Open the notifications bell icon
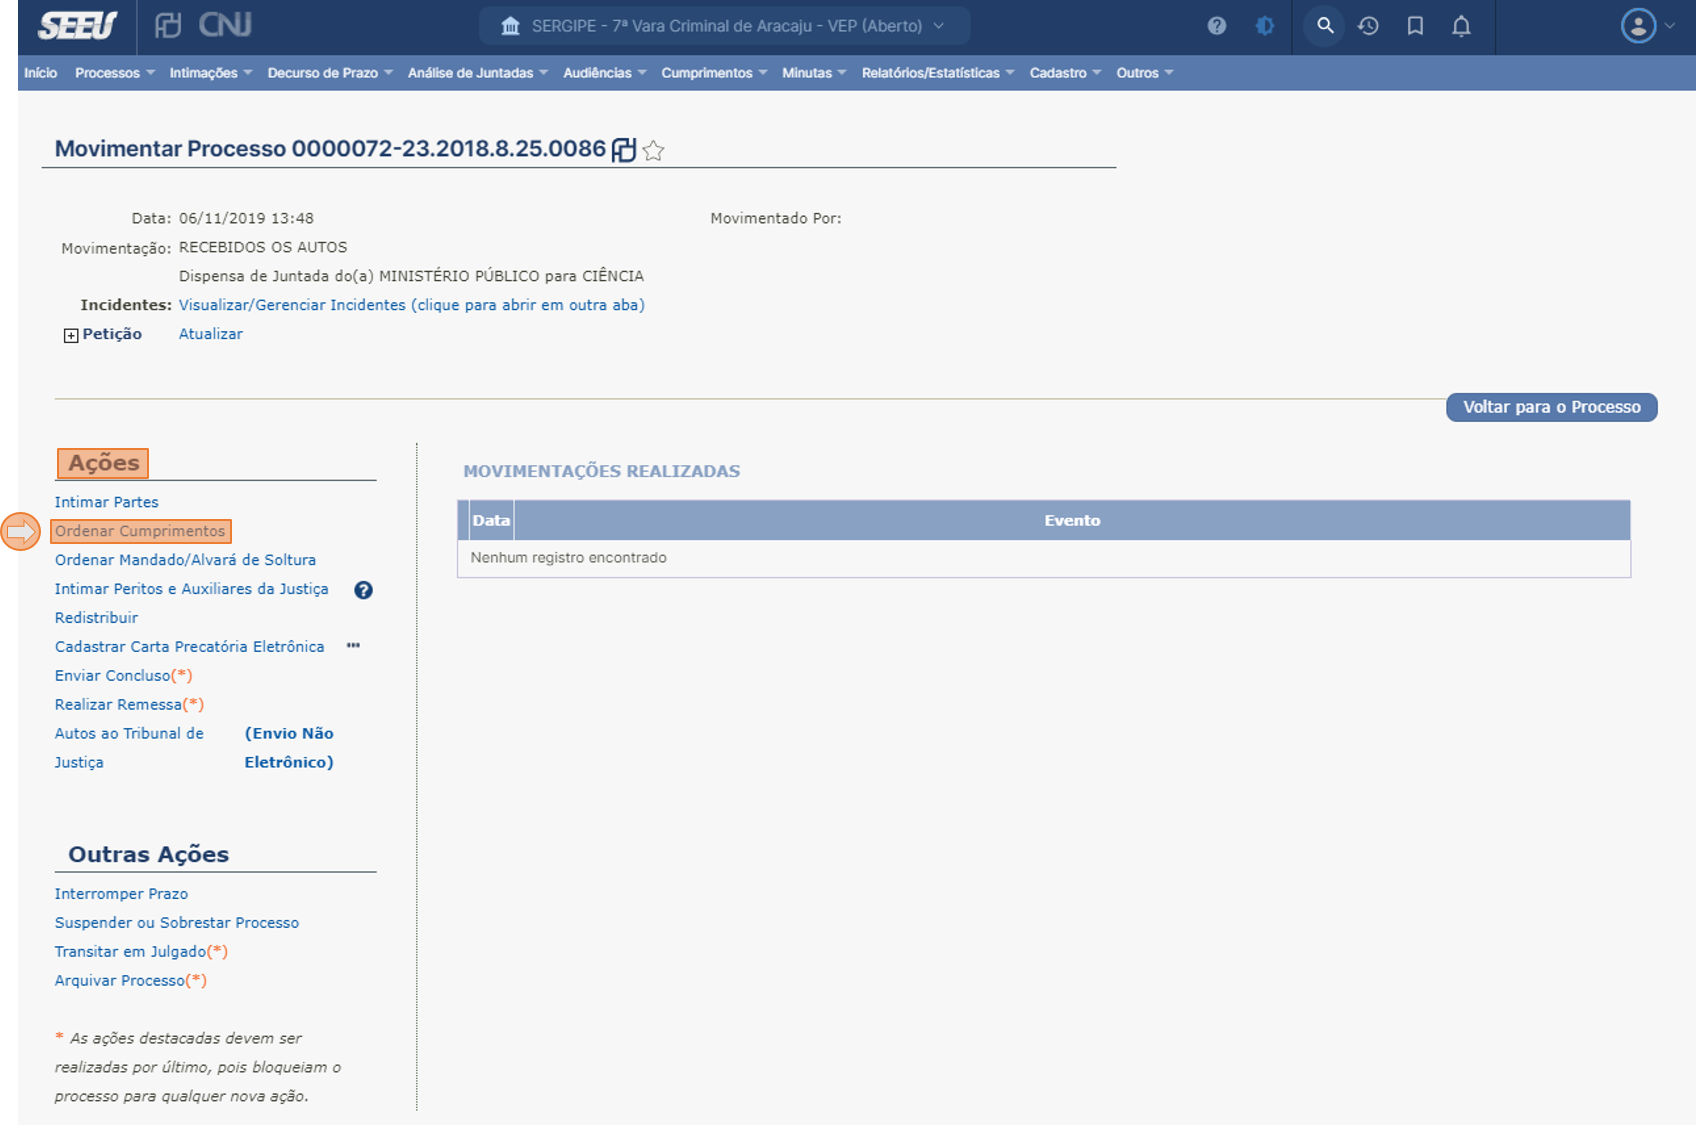This screenshot has width=1696, height=1125. (x=1461, y=26)
